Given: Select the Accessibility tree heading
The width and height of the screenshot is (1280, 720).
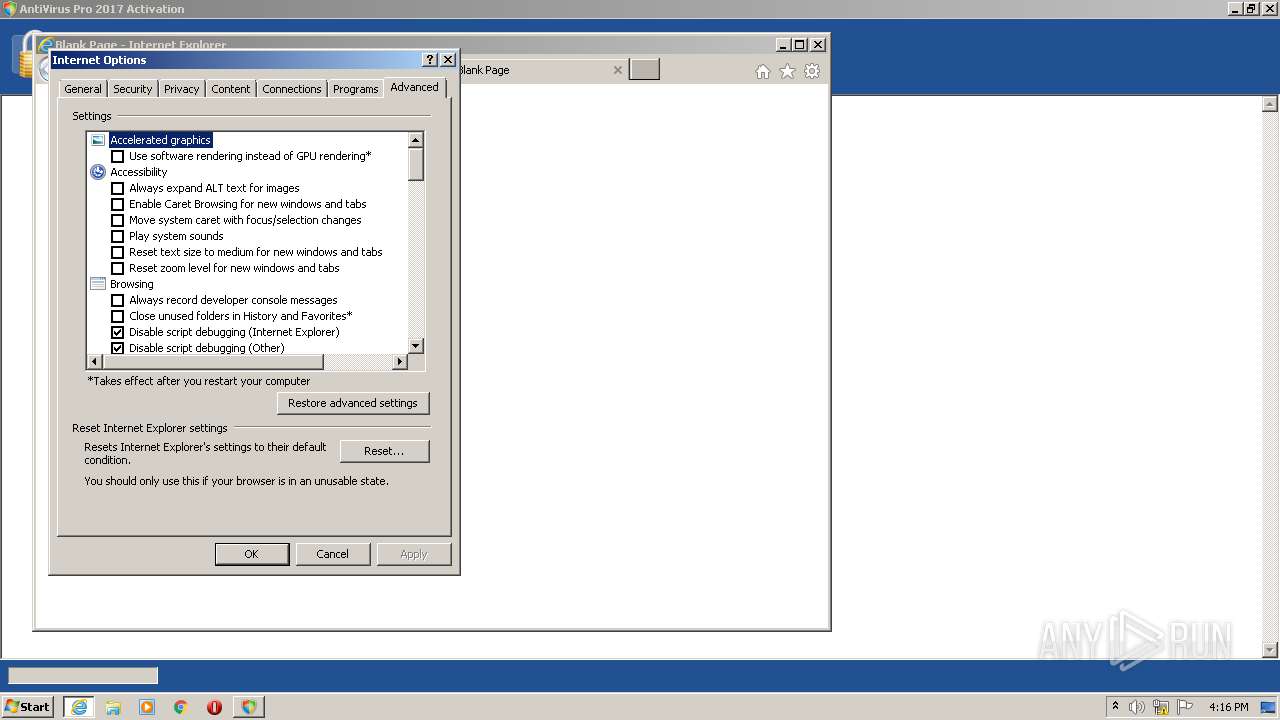Looking at the screenshot, I should coord(138,172).
